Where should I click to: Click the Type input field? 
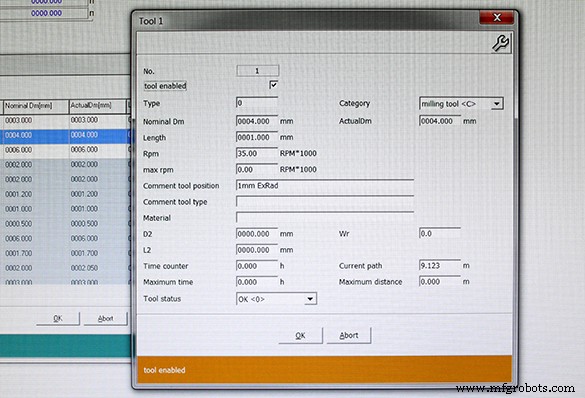click(257, 103)
